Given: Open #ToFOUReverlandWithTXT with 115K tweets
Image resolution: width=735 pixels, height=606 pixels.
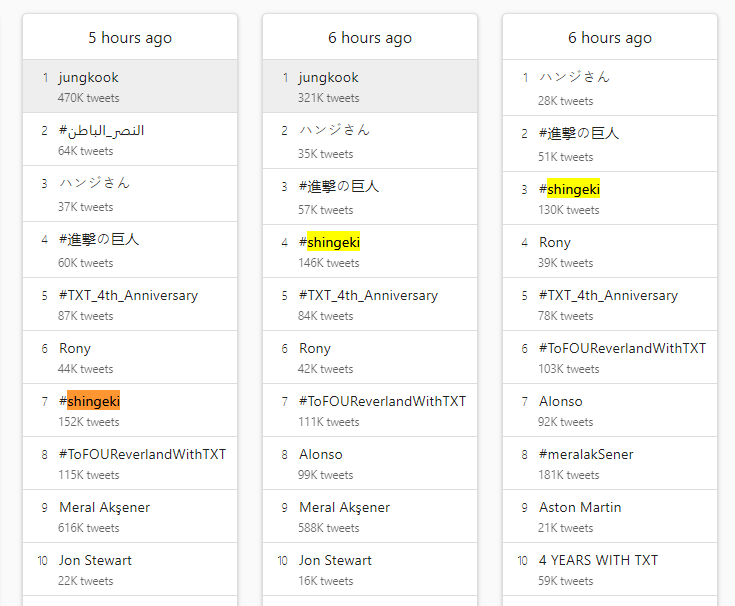Looking at the screenshot, I should tap(130, 464).
